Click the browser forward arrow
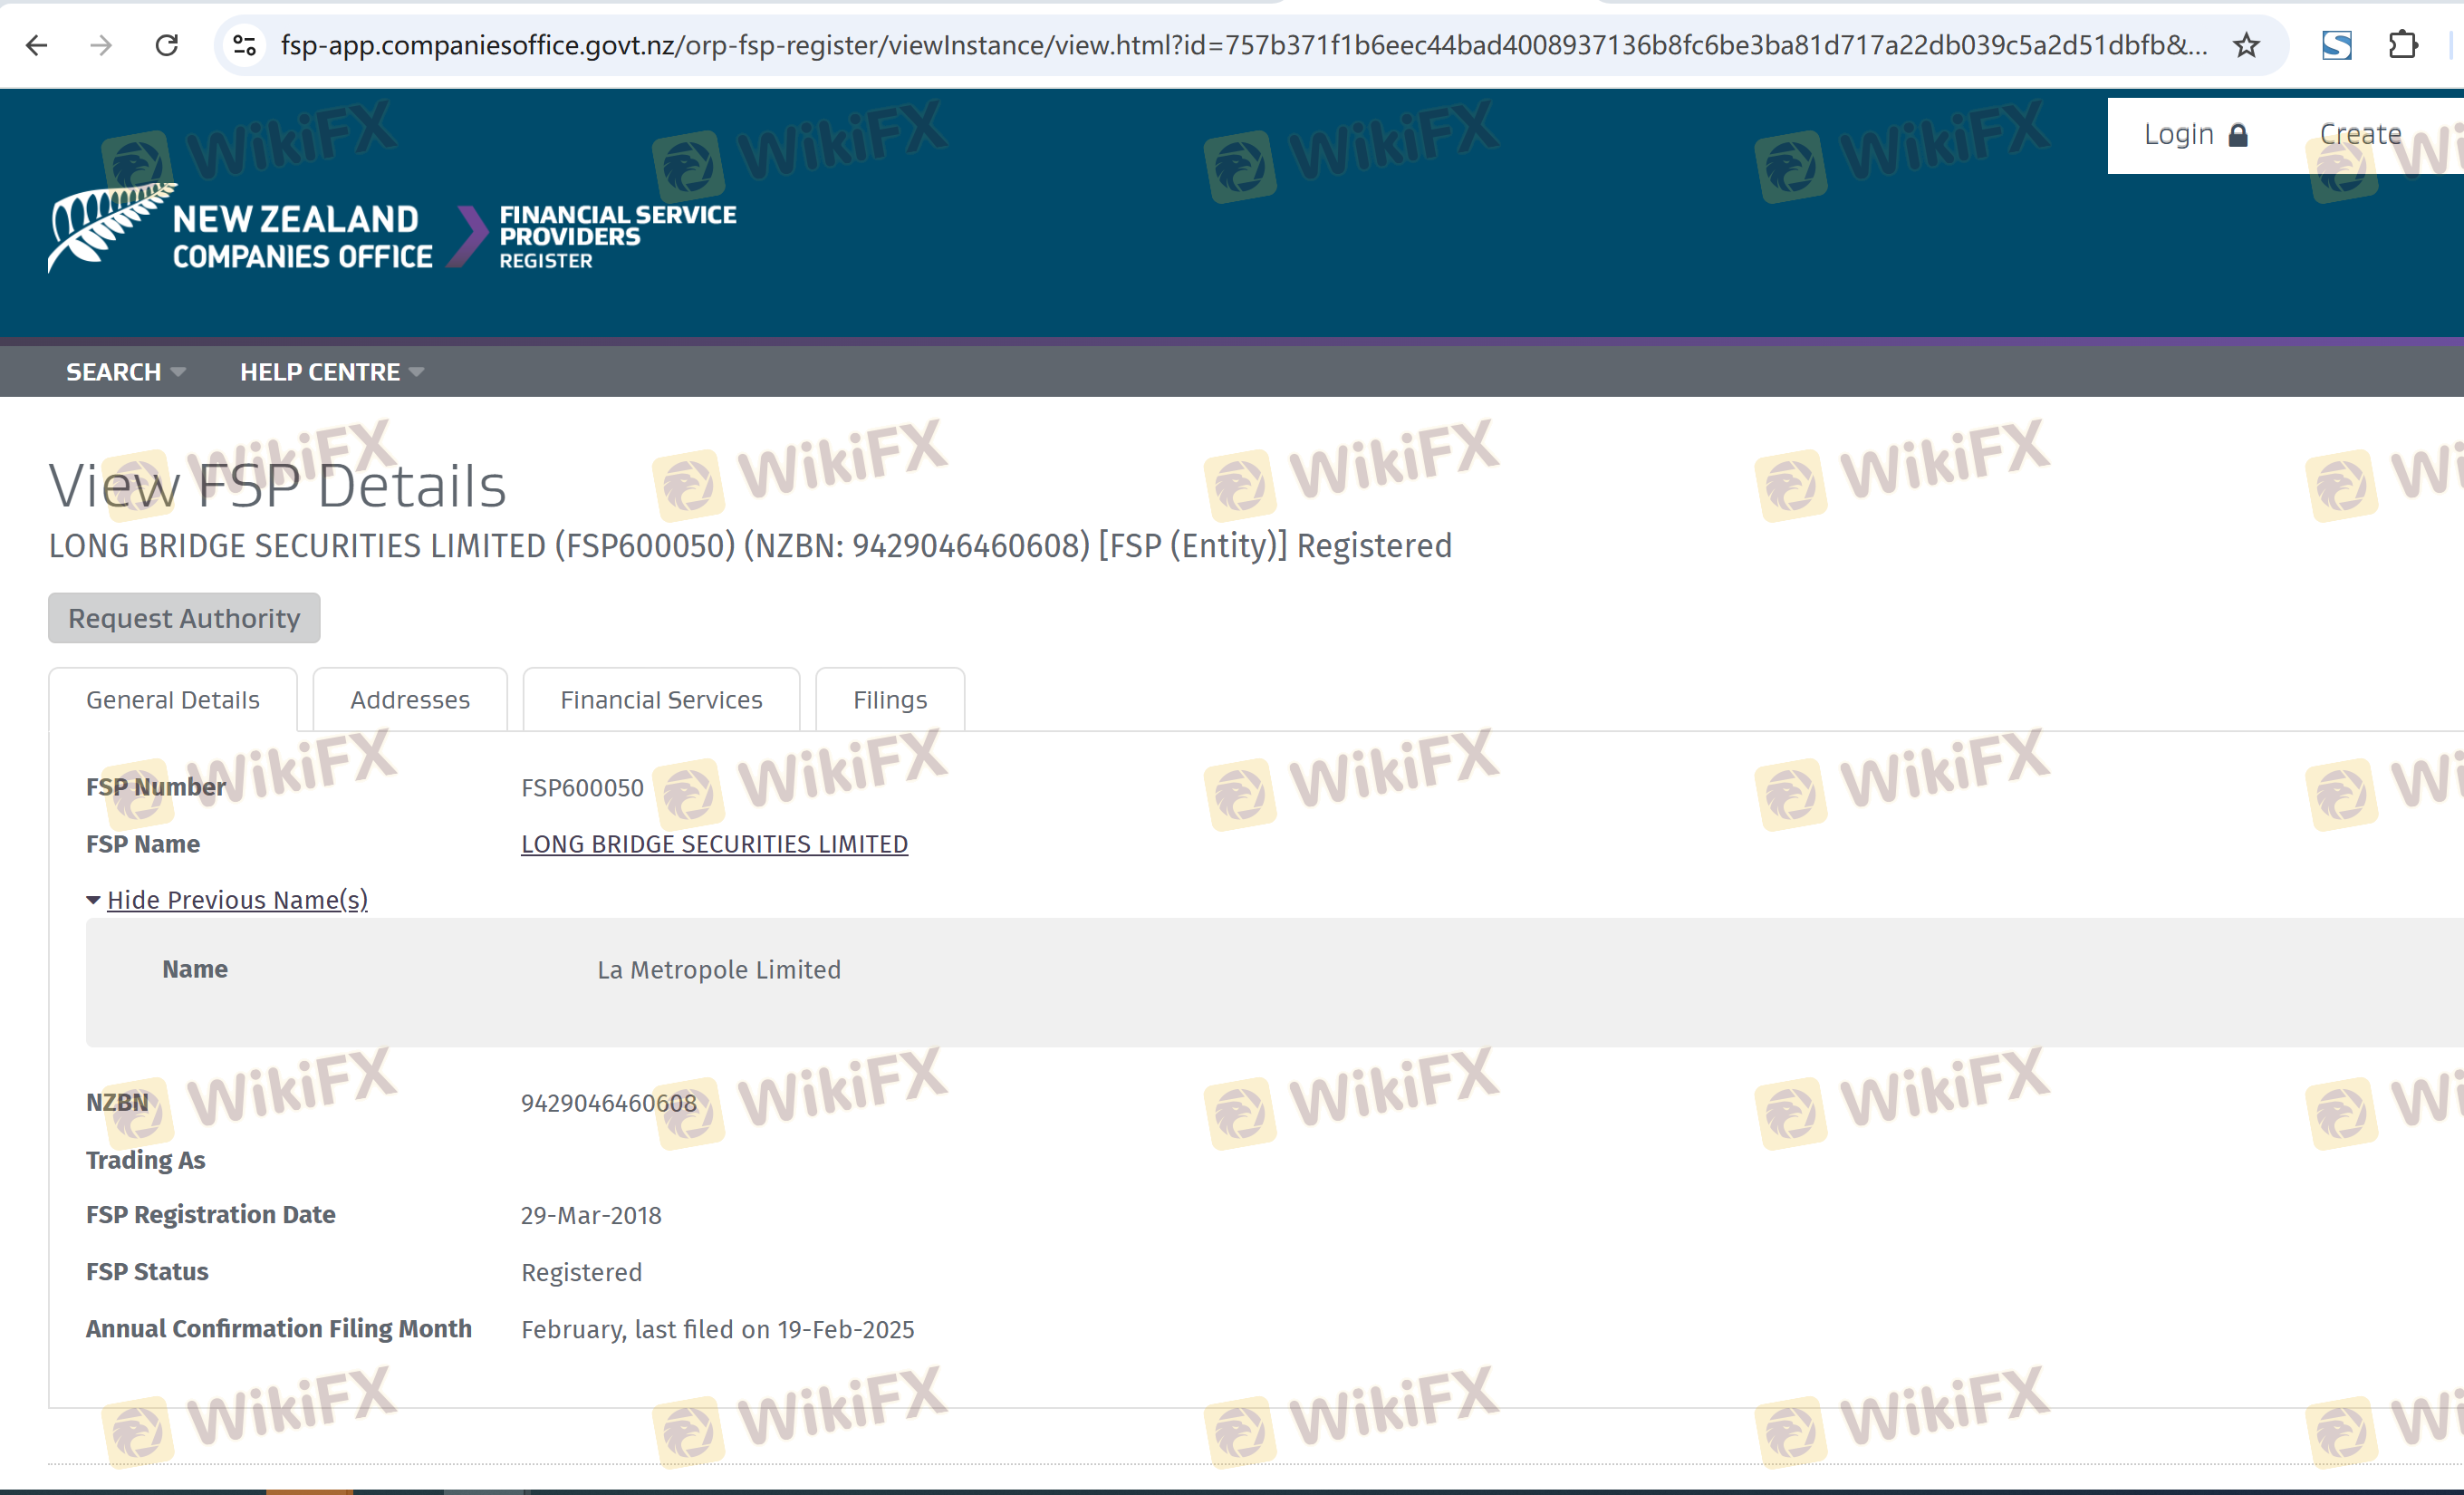This screenshot has width=2464, height=1495. coord(101,45)
